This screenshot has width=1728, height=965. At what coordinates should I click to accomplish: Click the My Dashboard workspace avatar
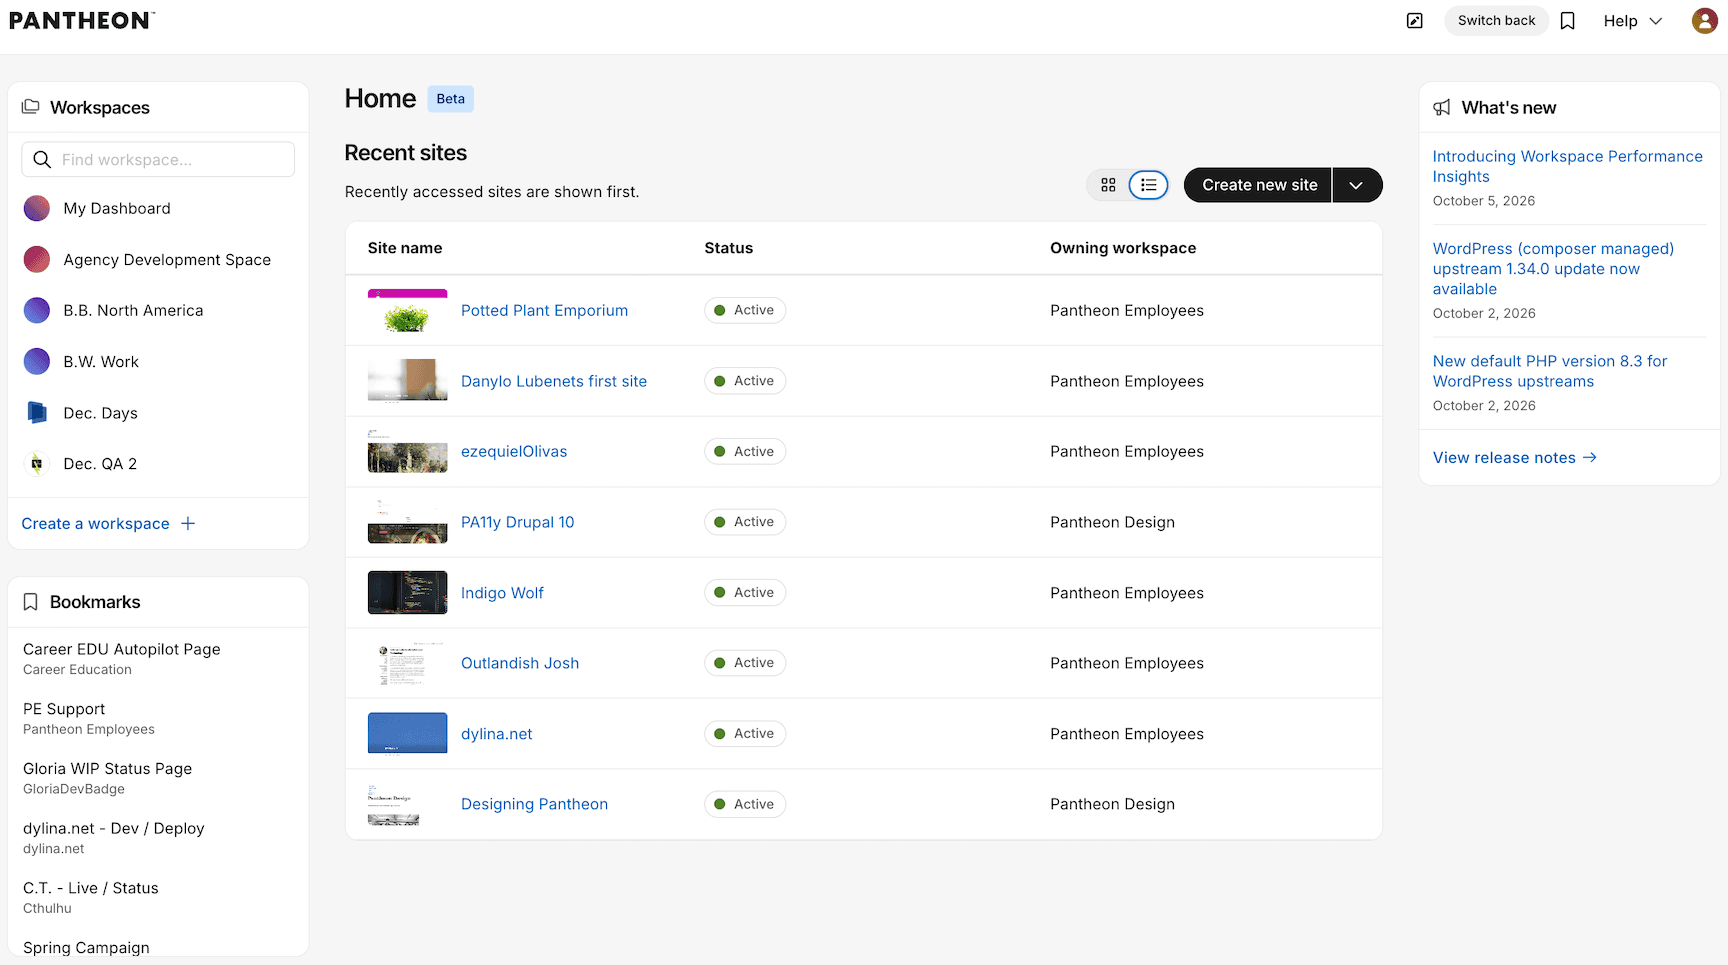37,208
